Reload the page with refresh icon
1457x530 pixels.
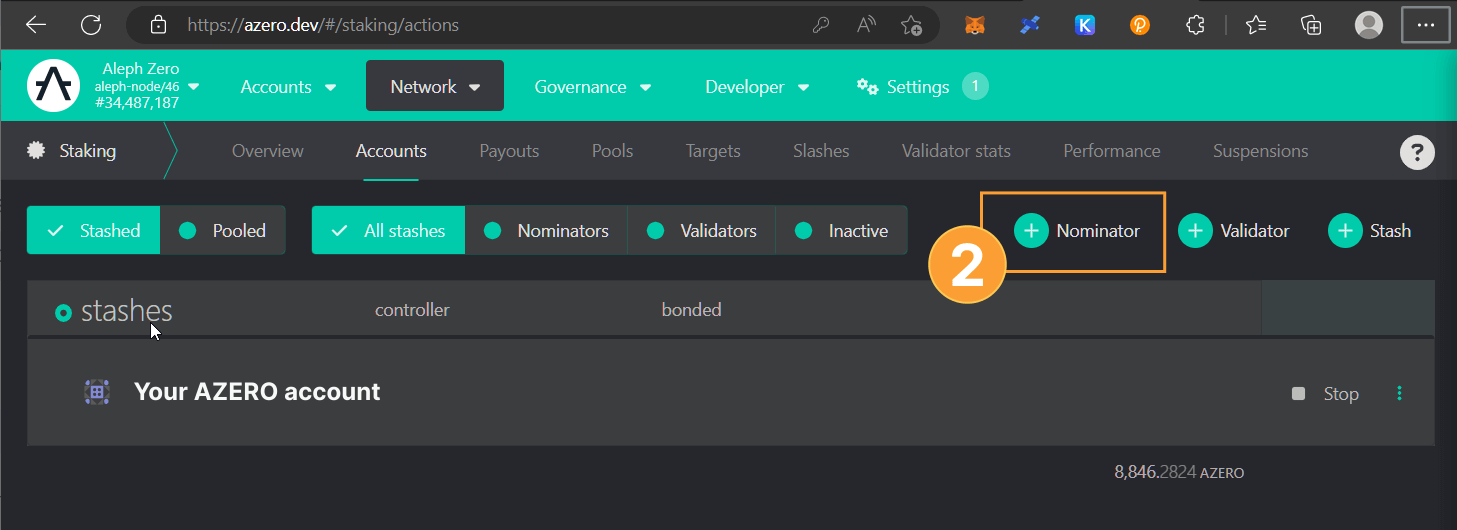point(91,25)
